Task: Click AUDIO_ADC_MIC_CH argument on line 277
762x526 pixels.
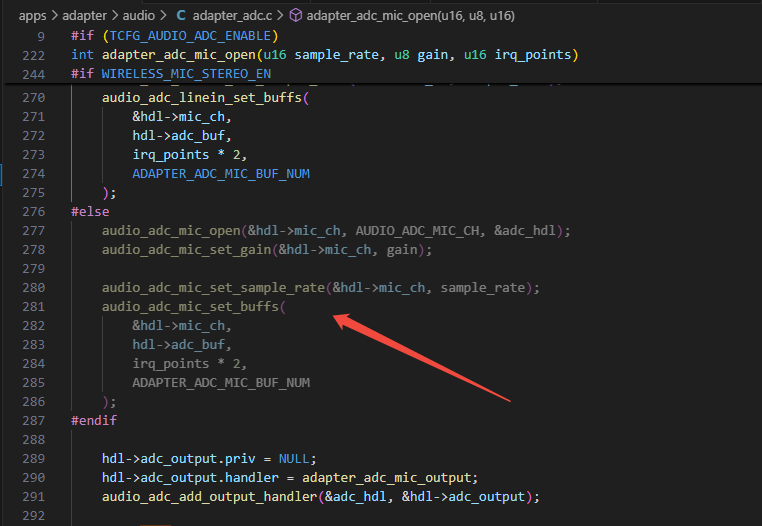Action: [x=417, y=231]
